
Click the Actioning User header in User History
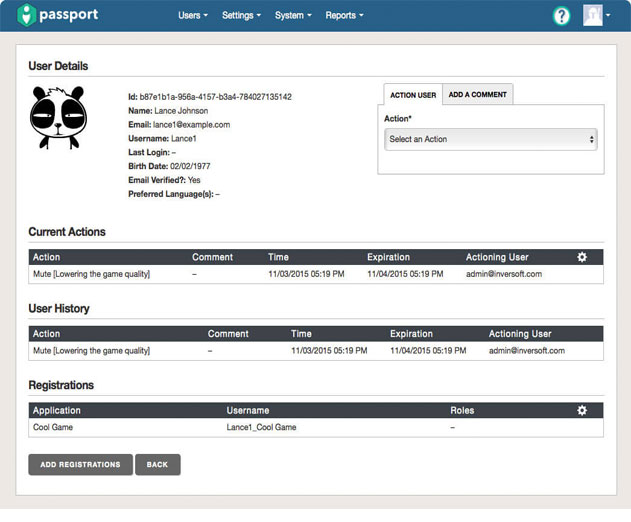pos(520,334)
